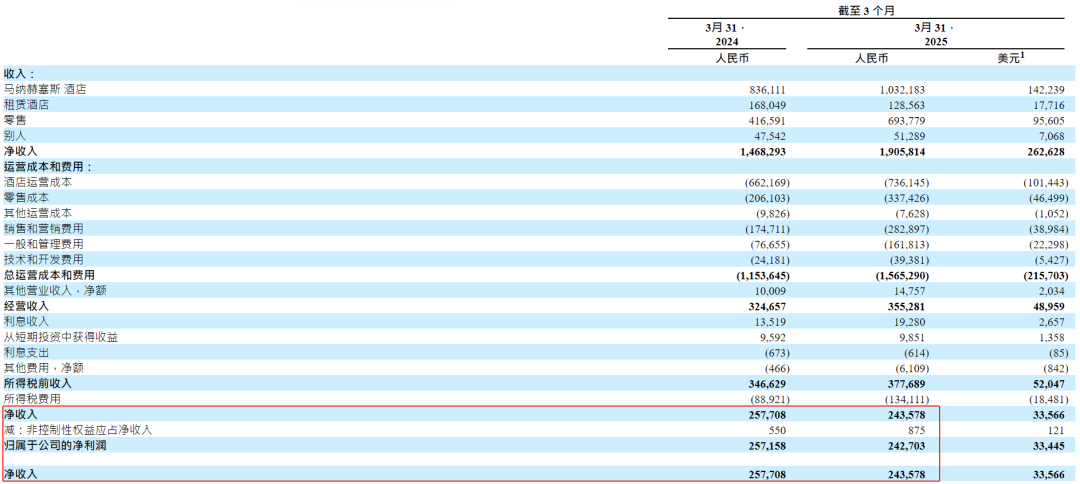Select the 马纳赫塞斯 酒店 row label
Screen dimensions: 1080x484
tap(45, 90)
